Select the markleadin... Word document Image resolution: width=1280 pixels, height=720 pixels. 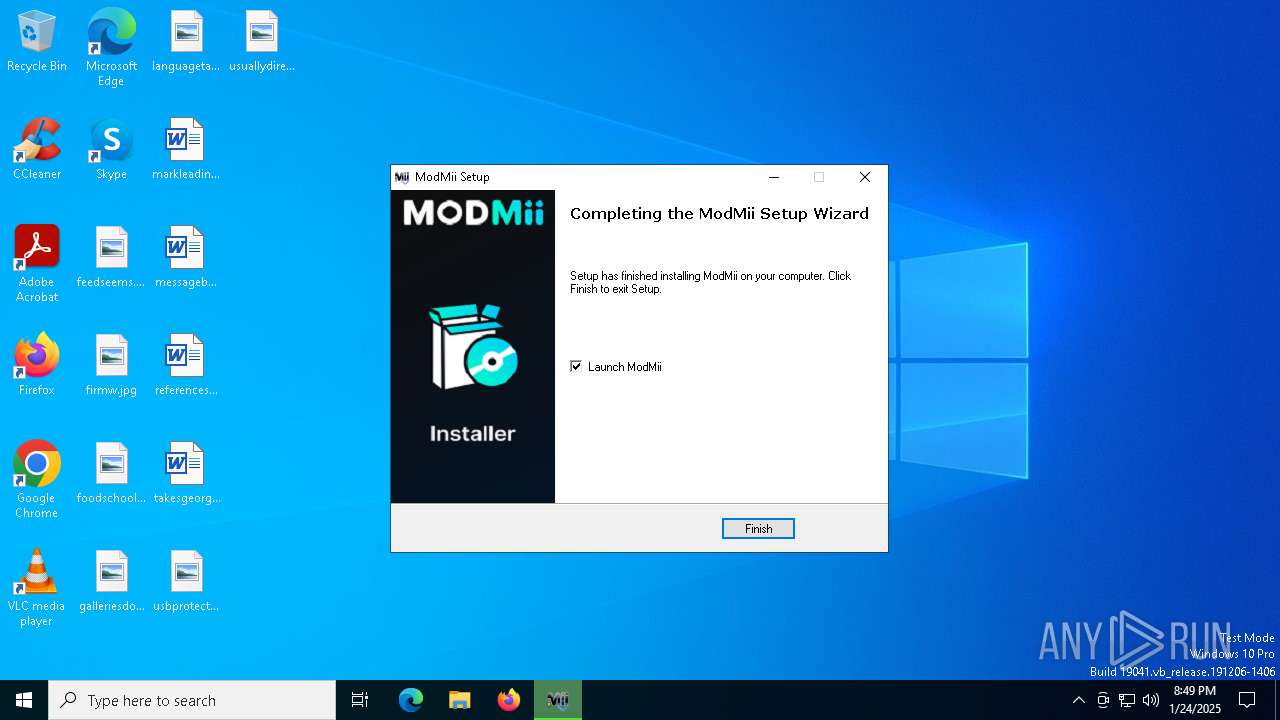186,150
